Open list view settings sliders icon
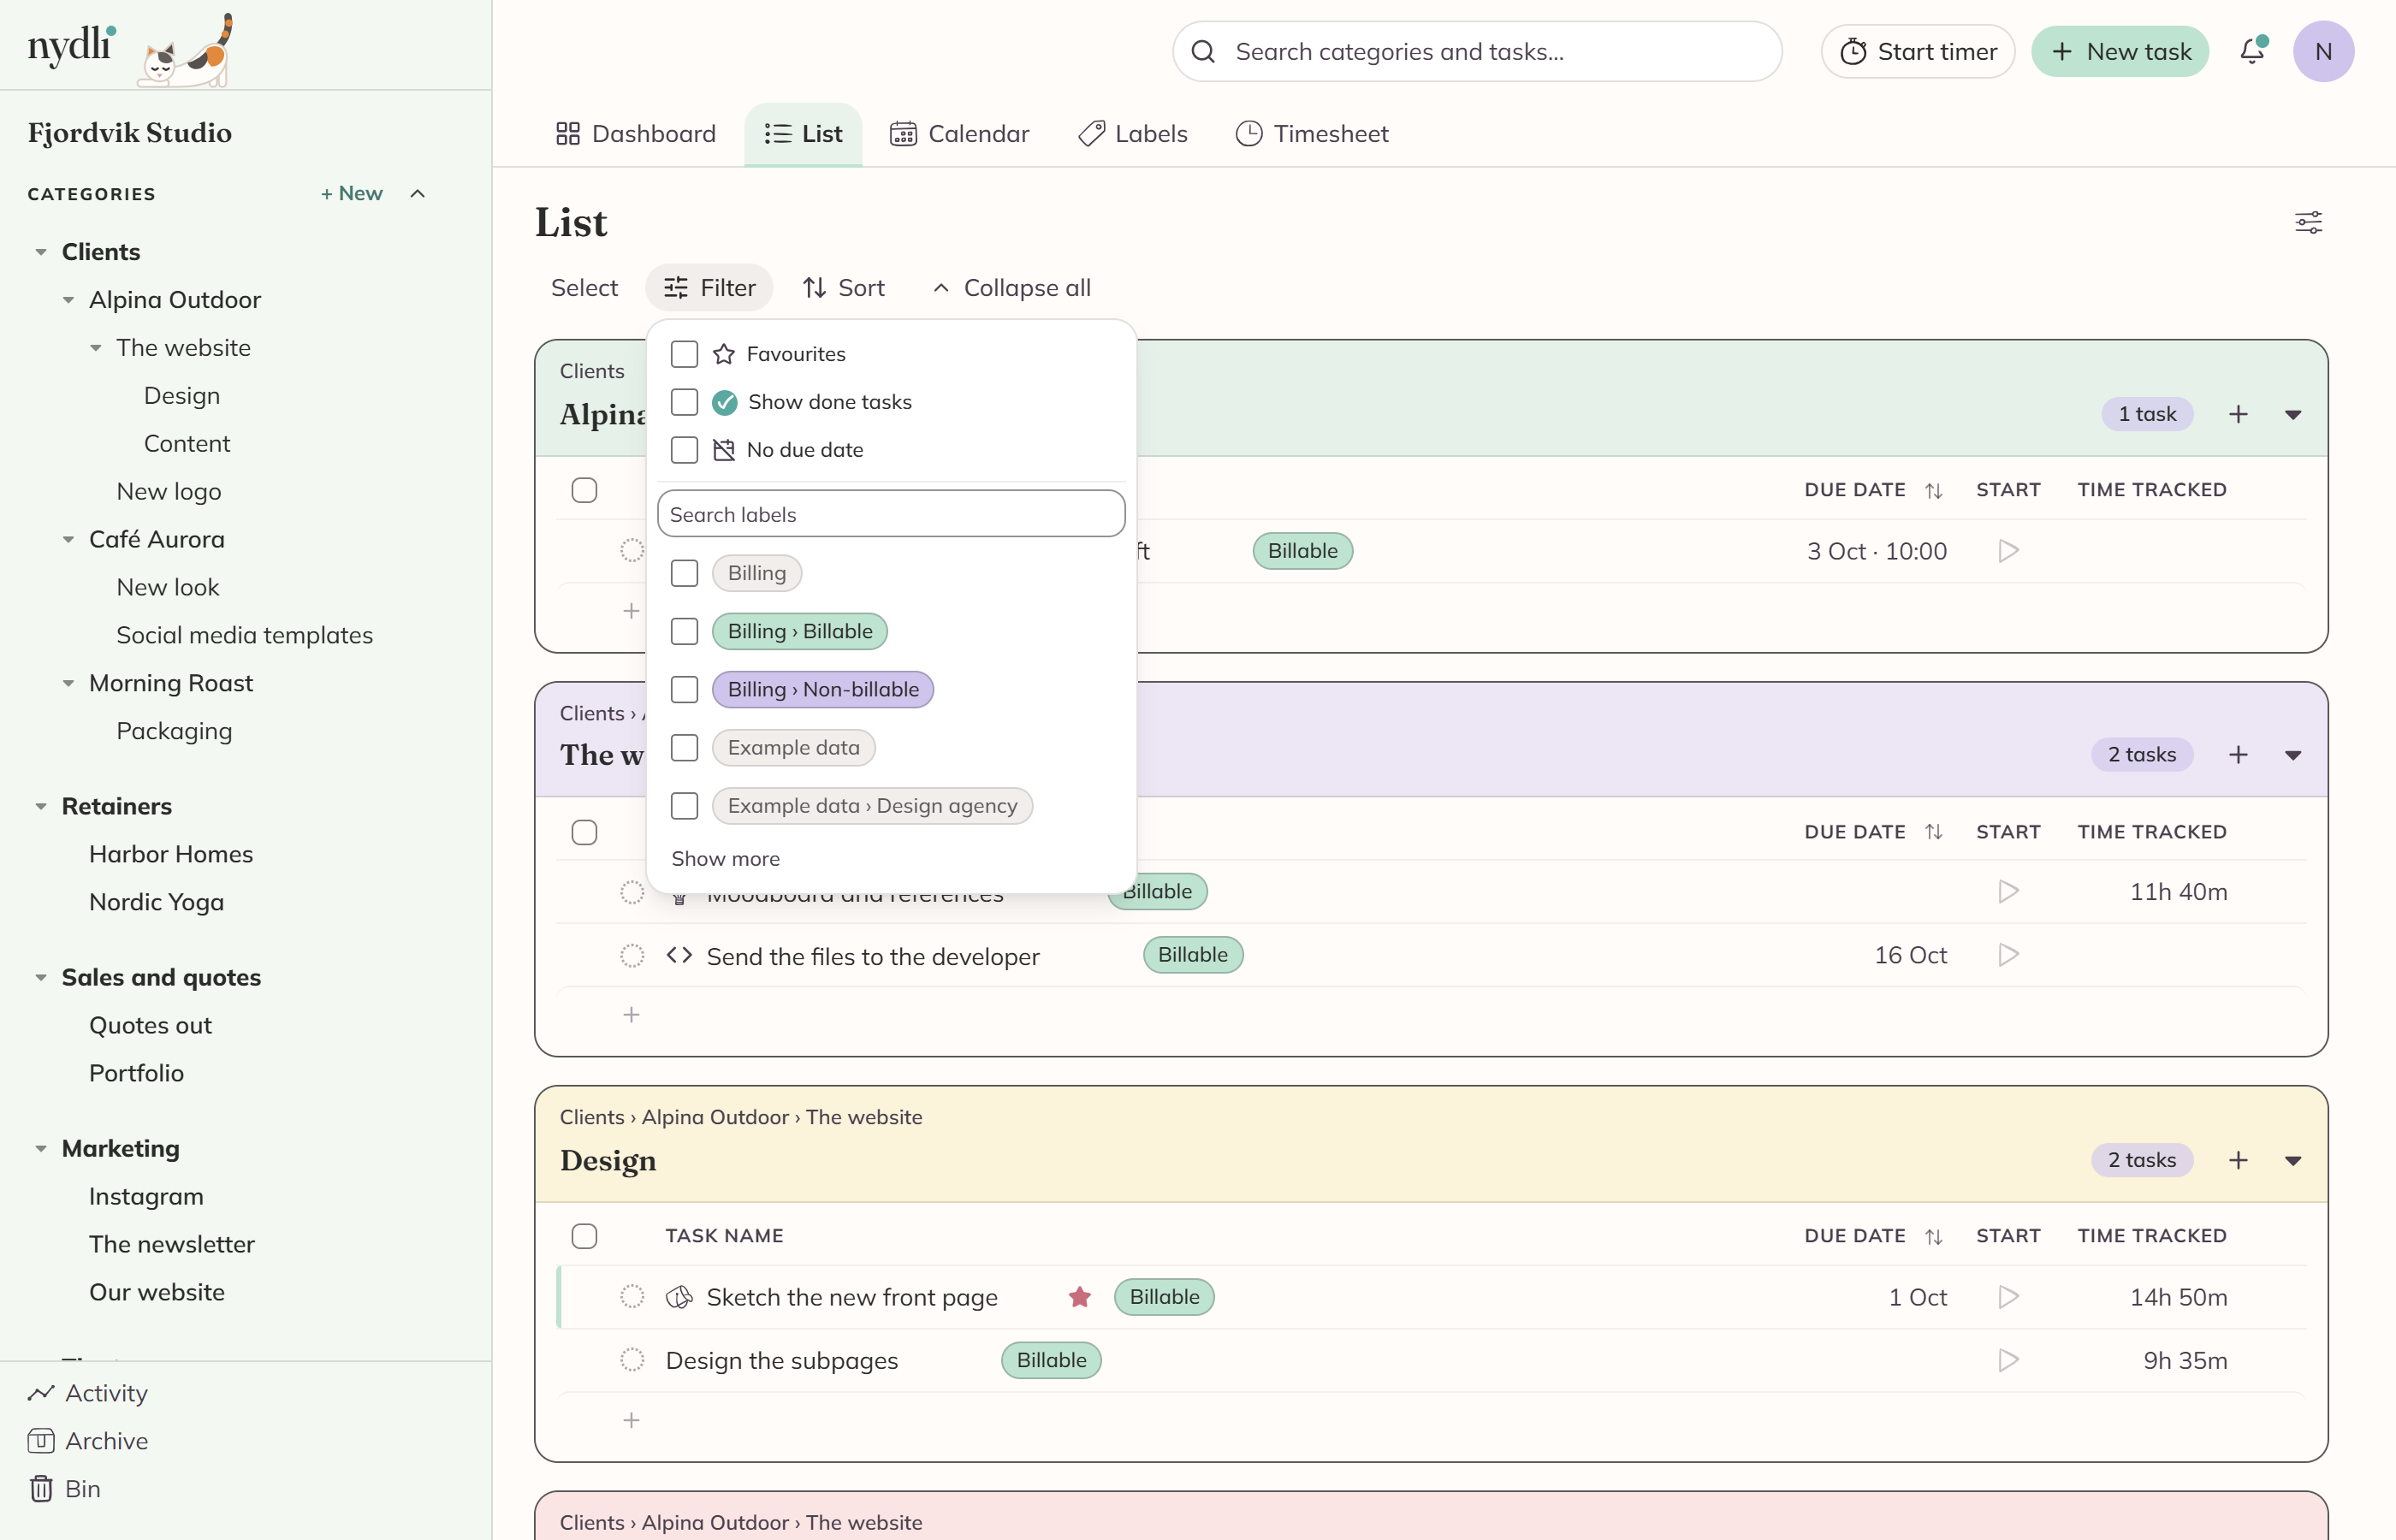The width and height of the screenshot is (2396, 1540). [x=2308, y=222]
